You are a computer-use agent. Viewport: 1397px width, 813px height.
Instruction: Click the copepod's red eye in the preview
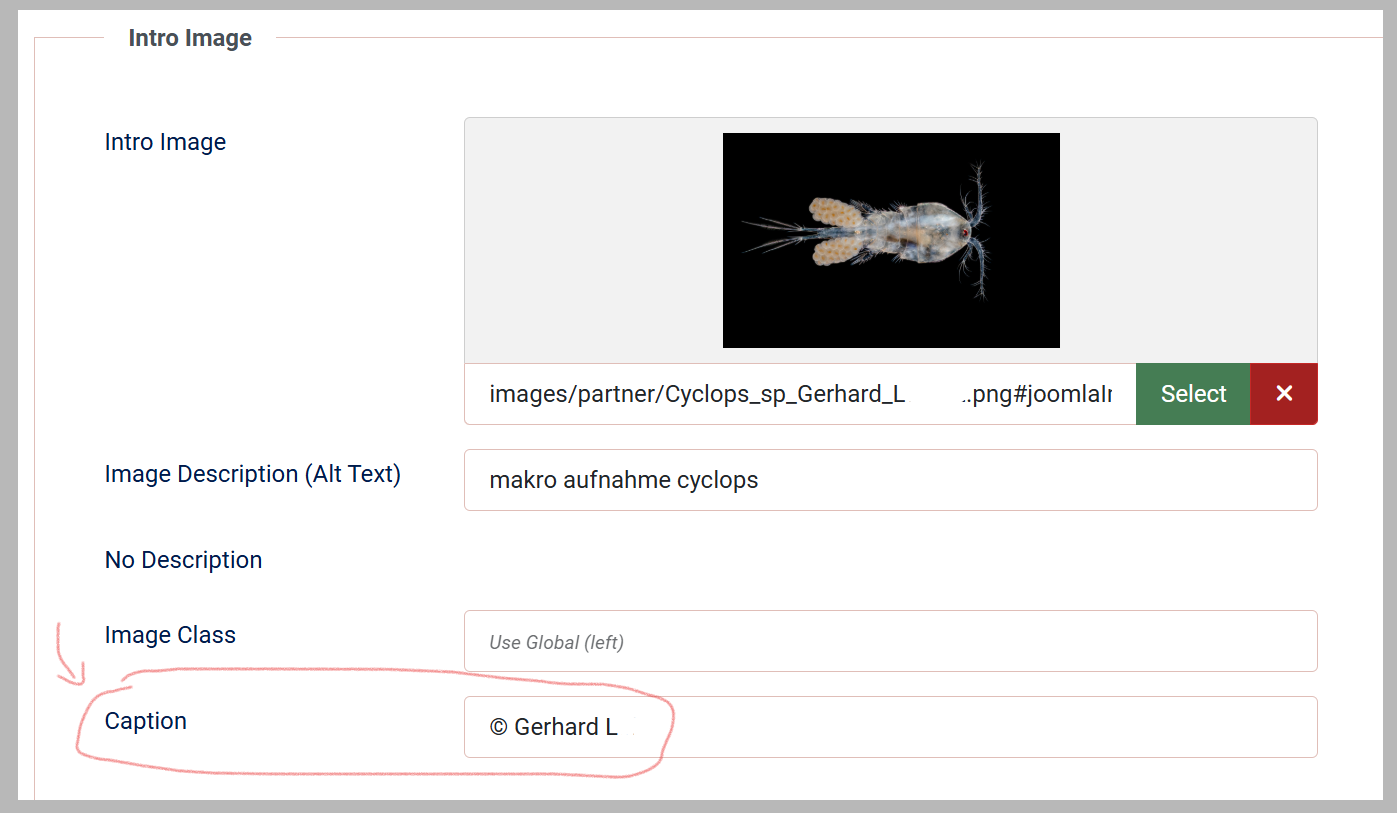tap(965, 232)
